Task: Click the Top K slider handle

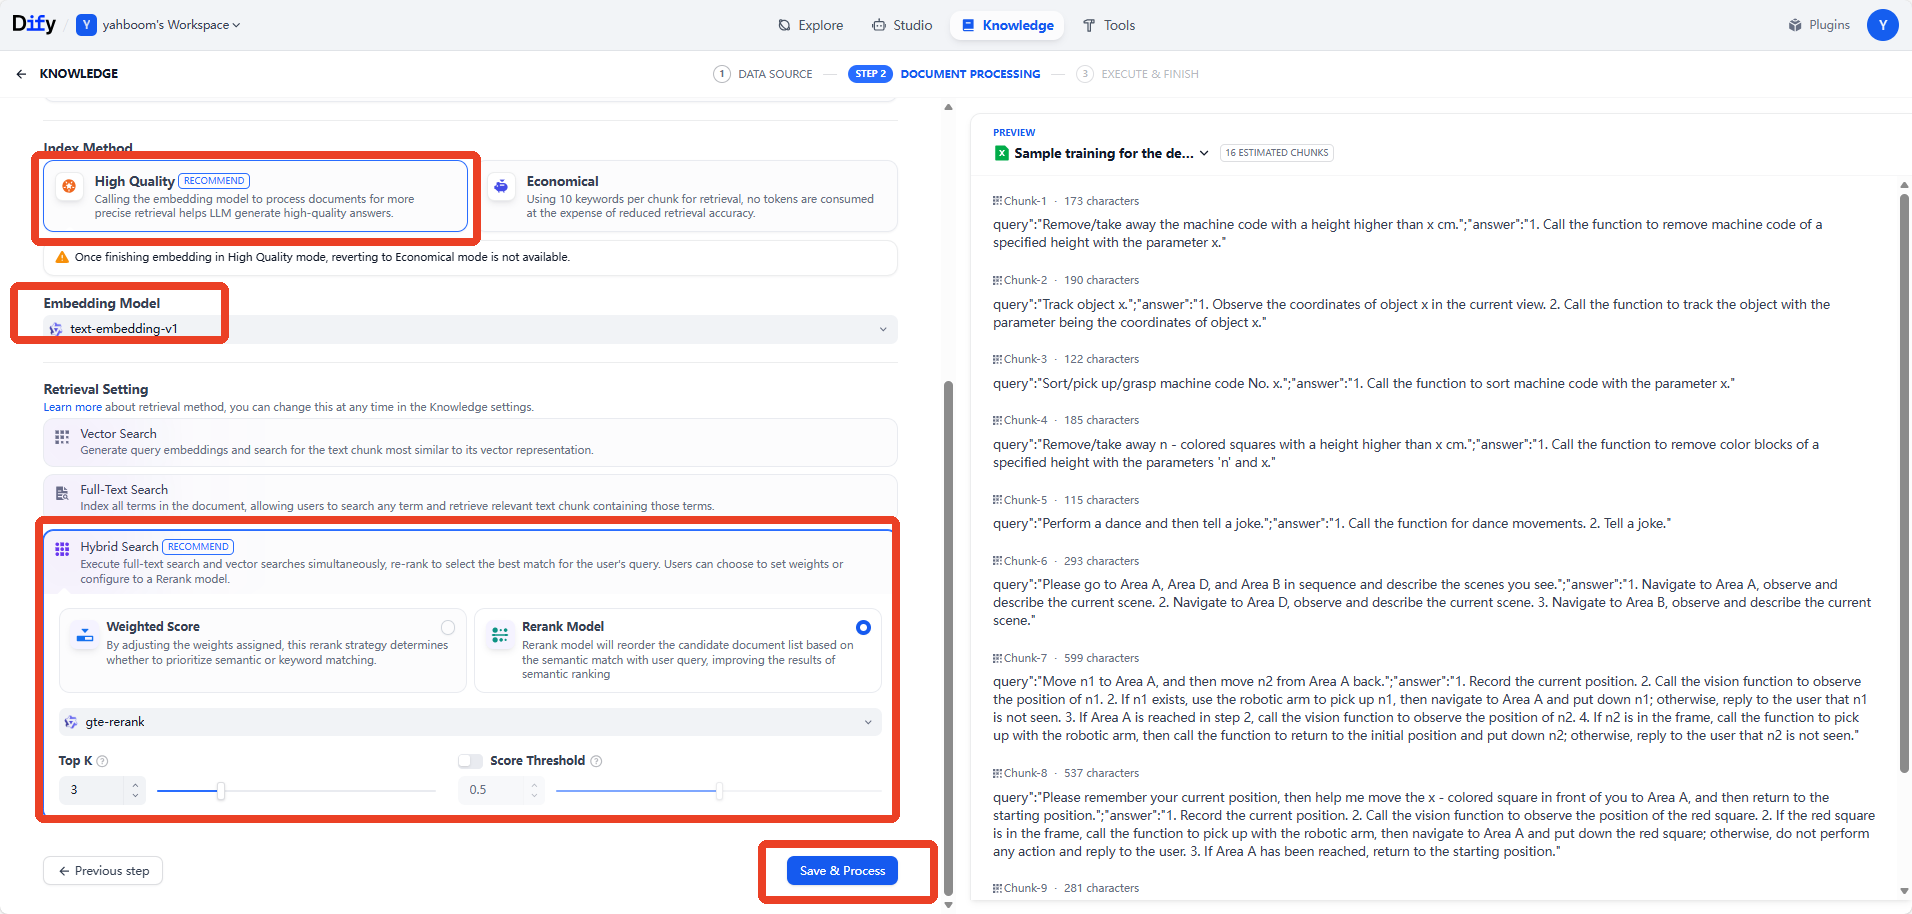Action: (x=221, y=791)
